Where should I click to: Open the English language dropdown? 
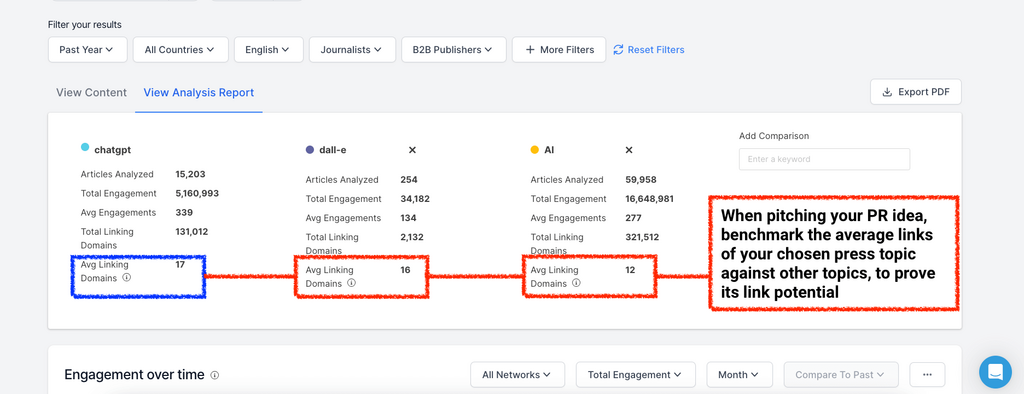[x=268, y=50]
